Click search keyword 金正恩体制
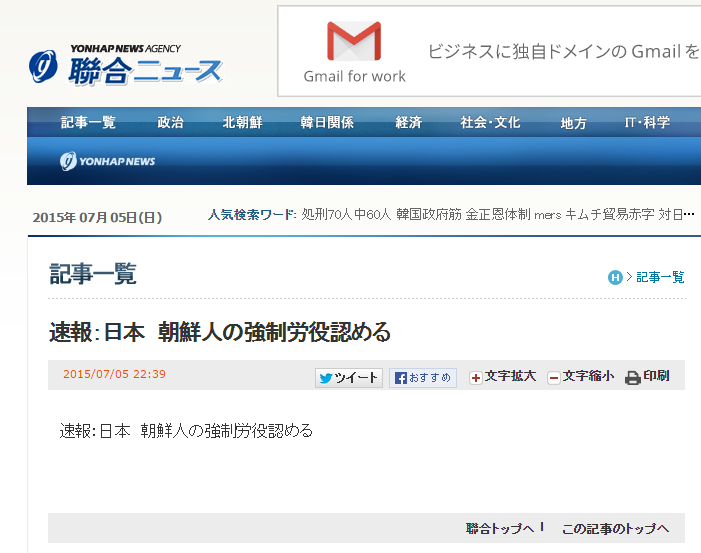 (498, 215)
